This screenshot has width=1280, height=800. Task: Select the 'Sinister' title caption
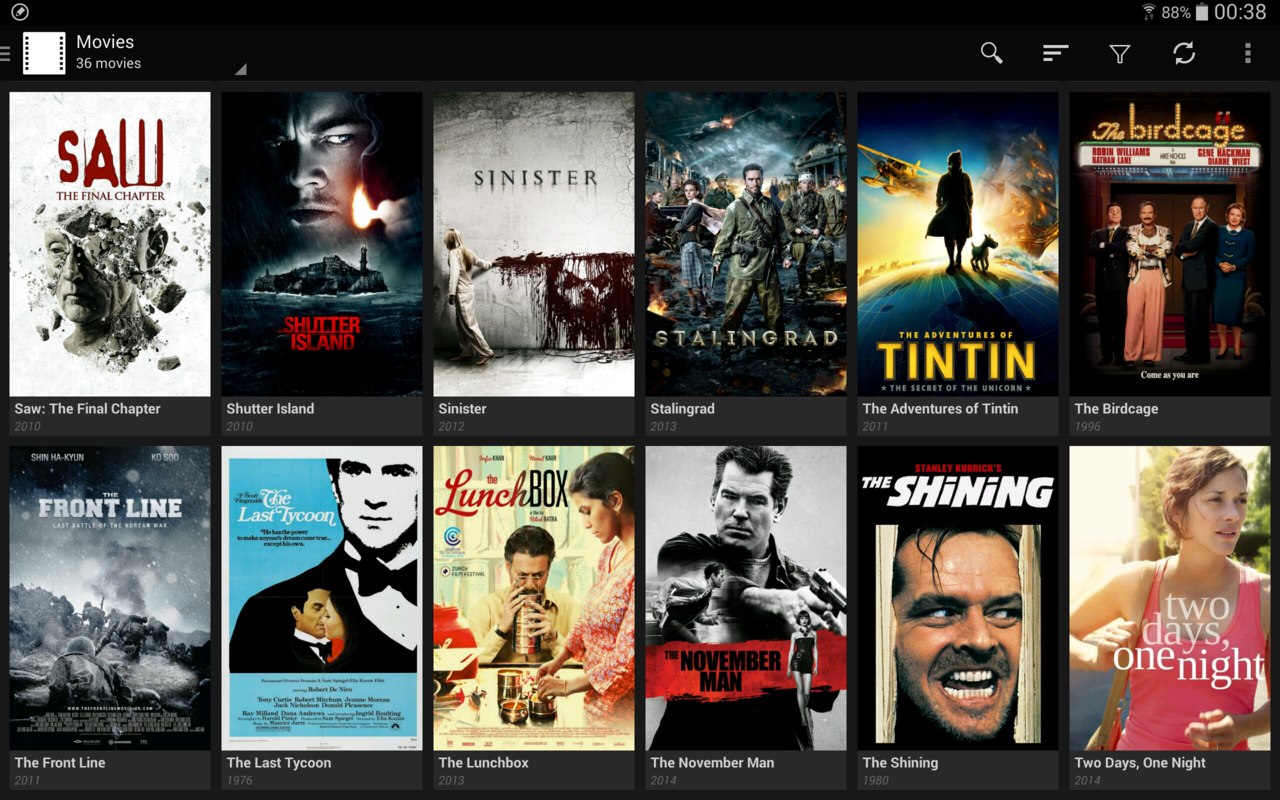[x=462, y=409]
